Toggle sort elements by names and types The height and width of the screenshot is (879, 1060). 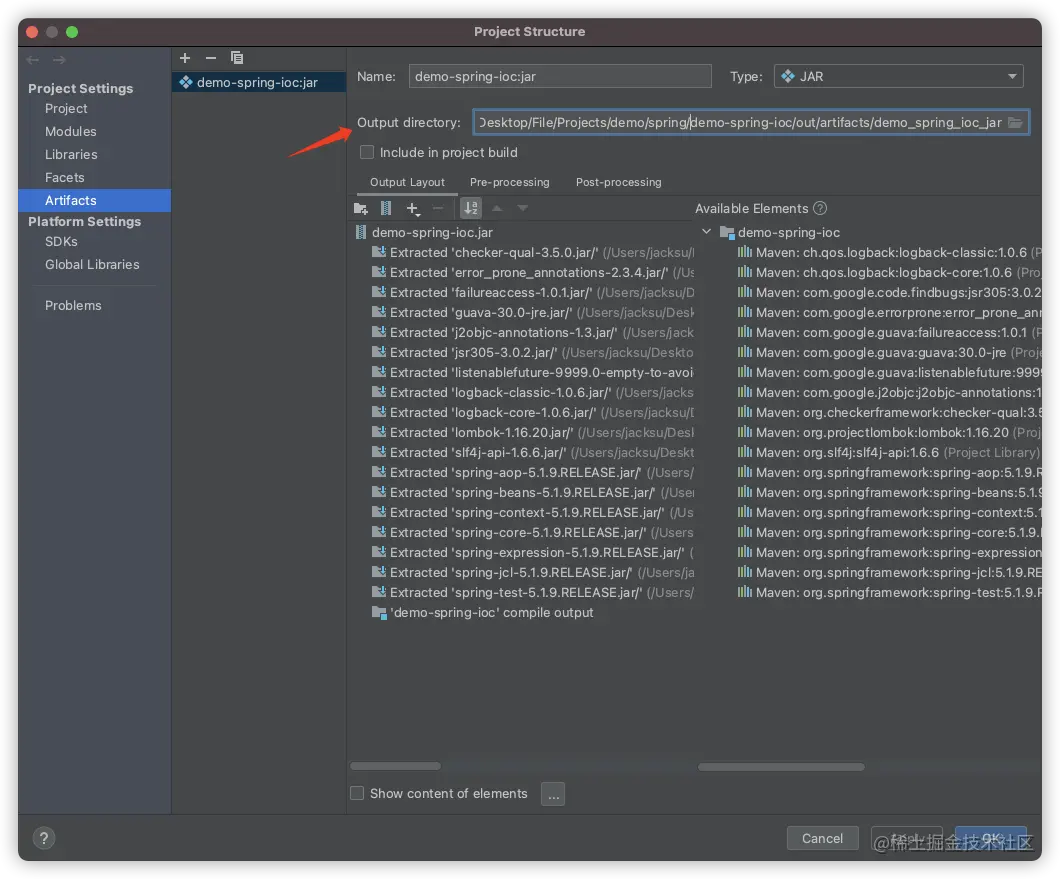click(x=471, y=208)
